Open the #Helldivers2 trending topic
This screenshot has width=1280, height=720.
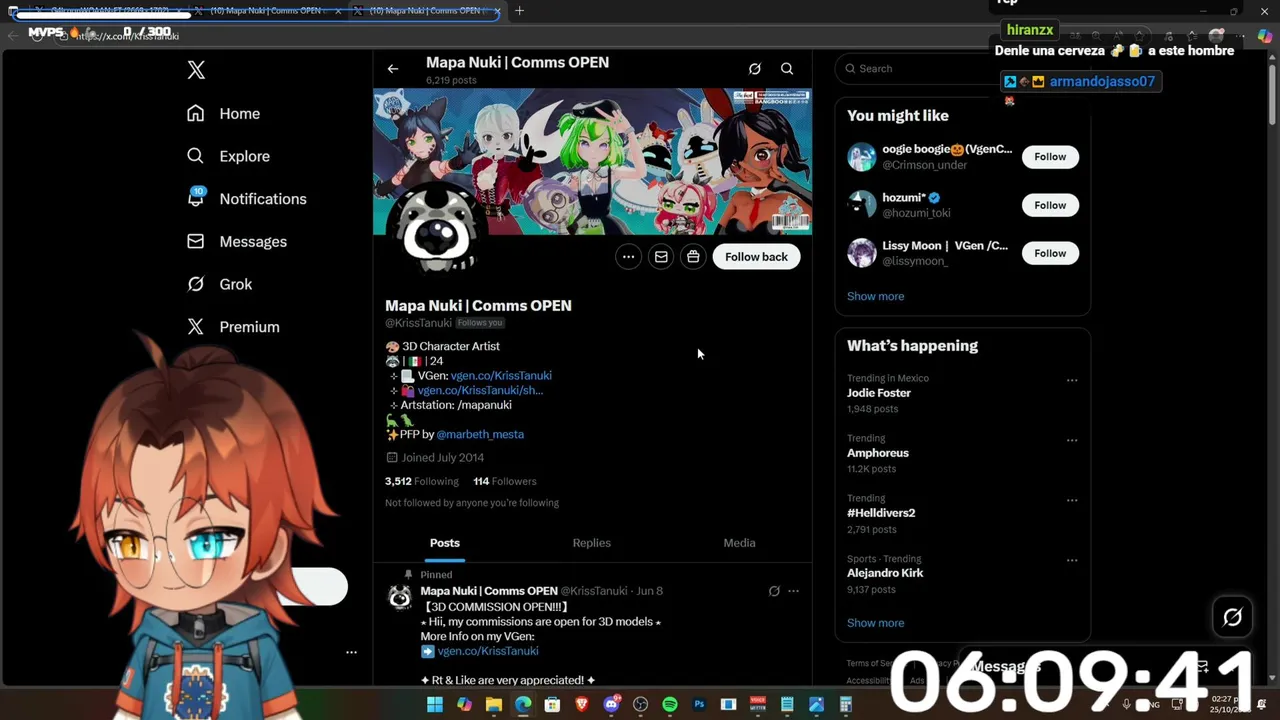tap(881, 513)
